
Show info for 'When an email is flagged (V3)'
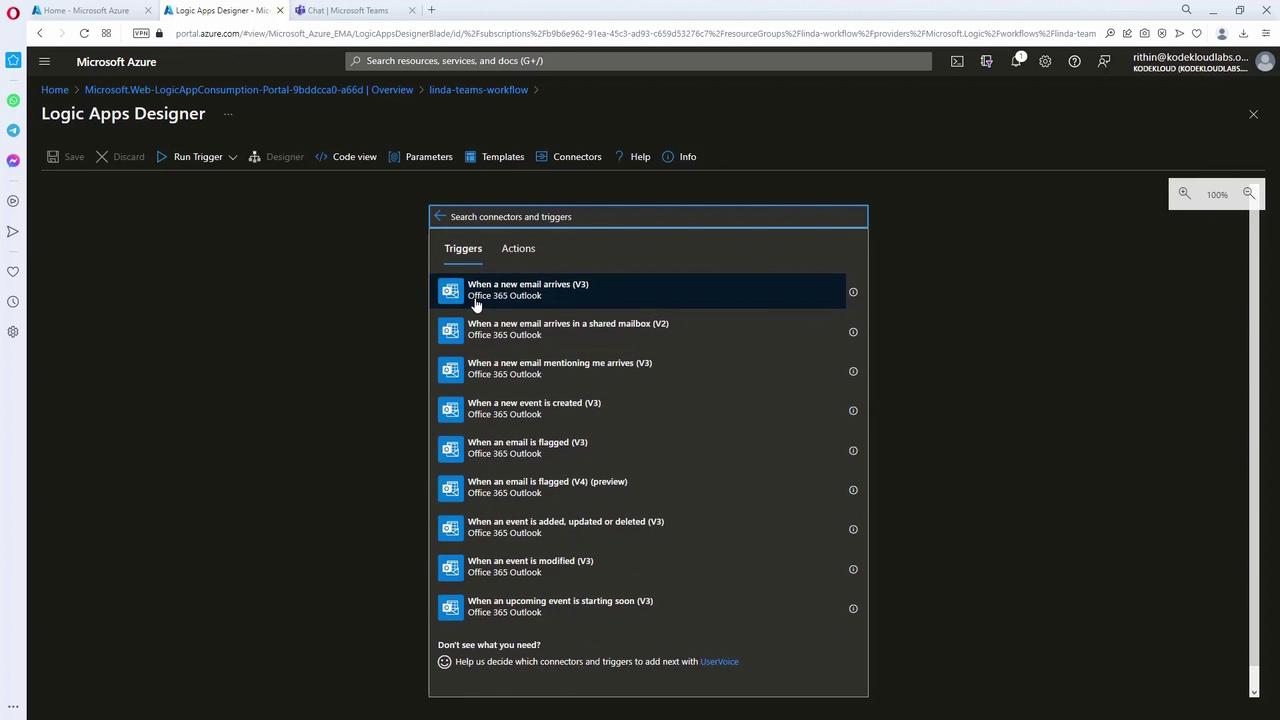(853, 450)
